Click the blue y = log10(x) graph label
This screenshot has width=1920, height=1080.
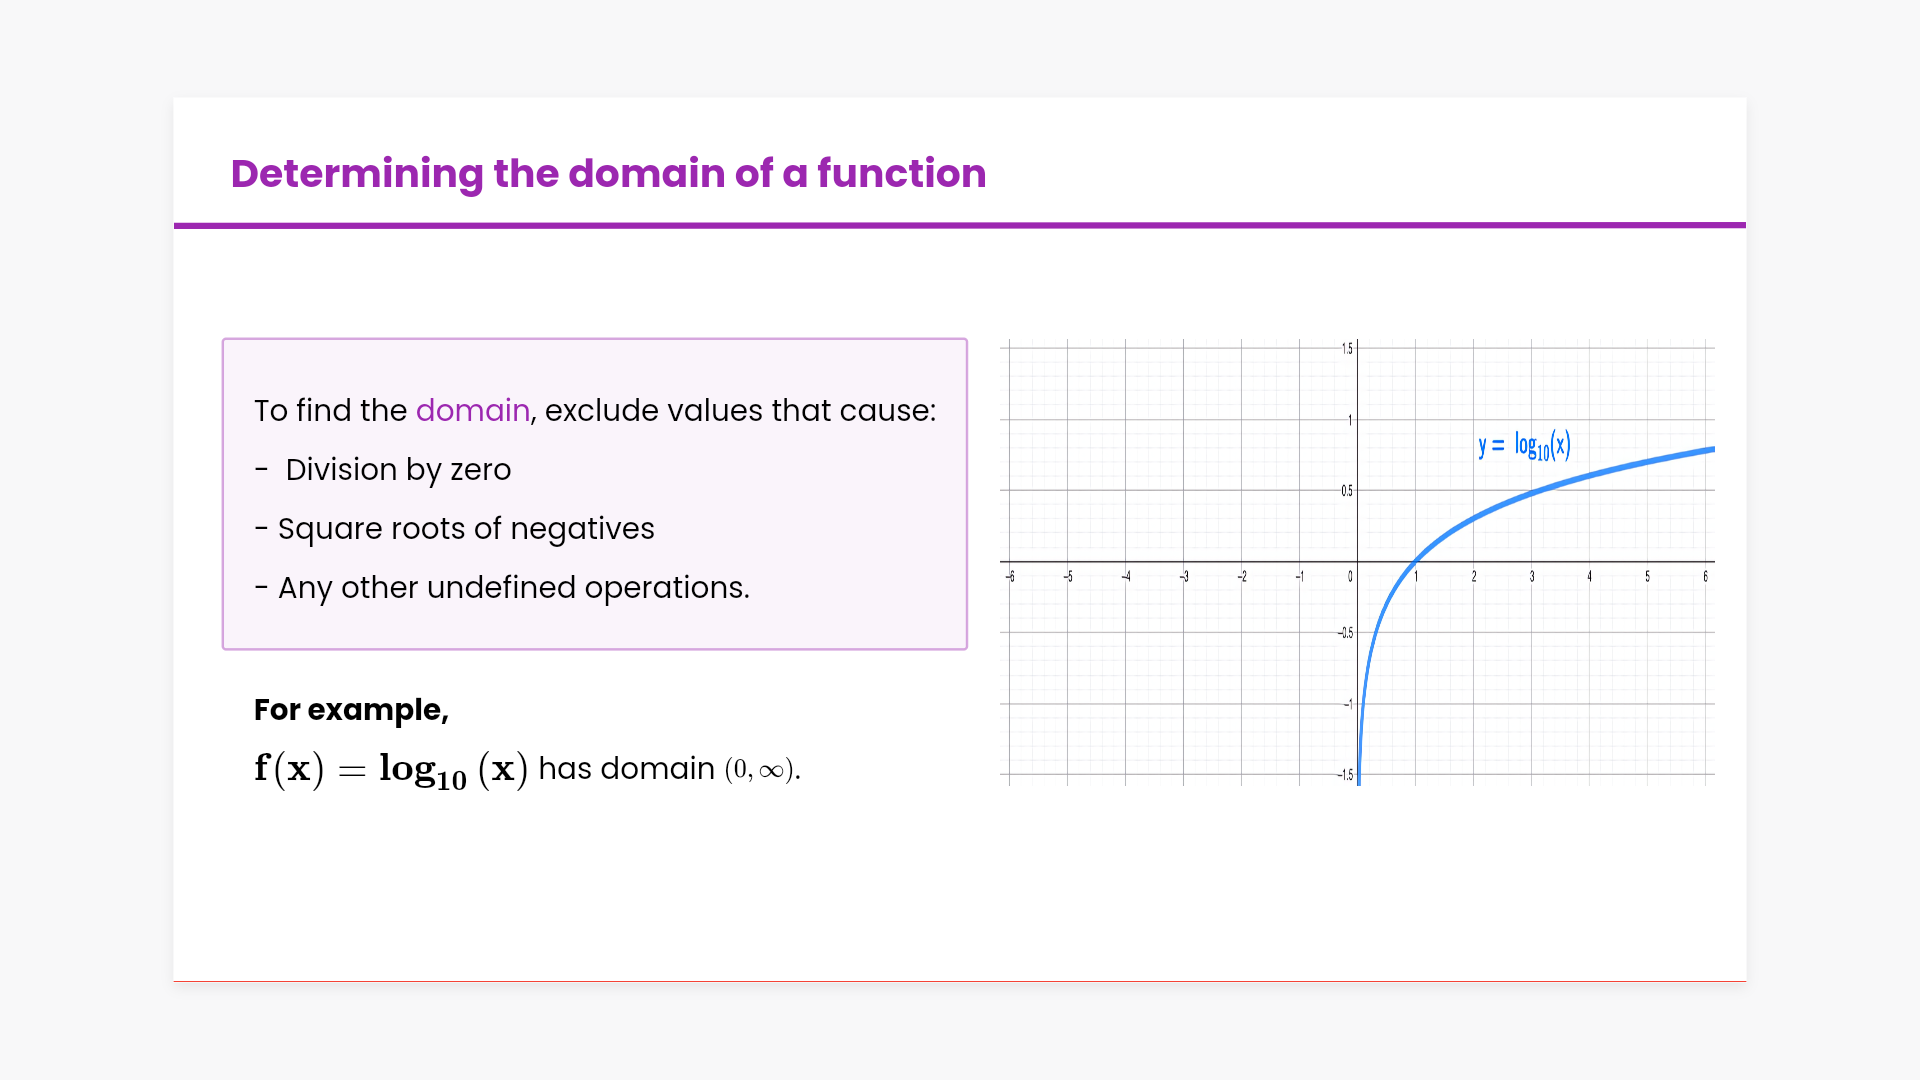pyautogui.click(x=1524, y=445)
